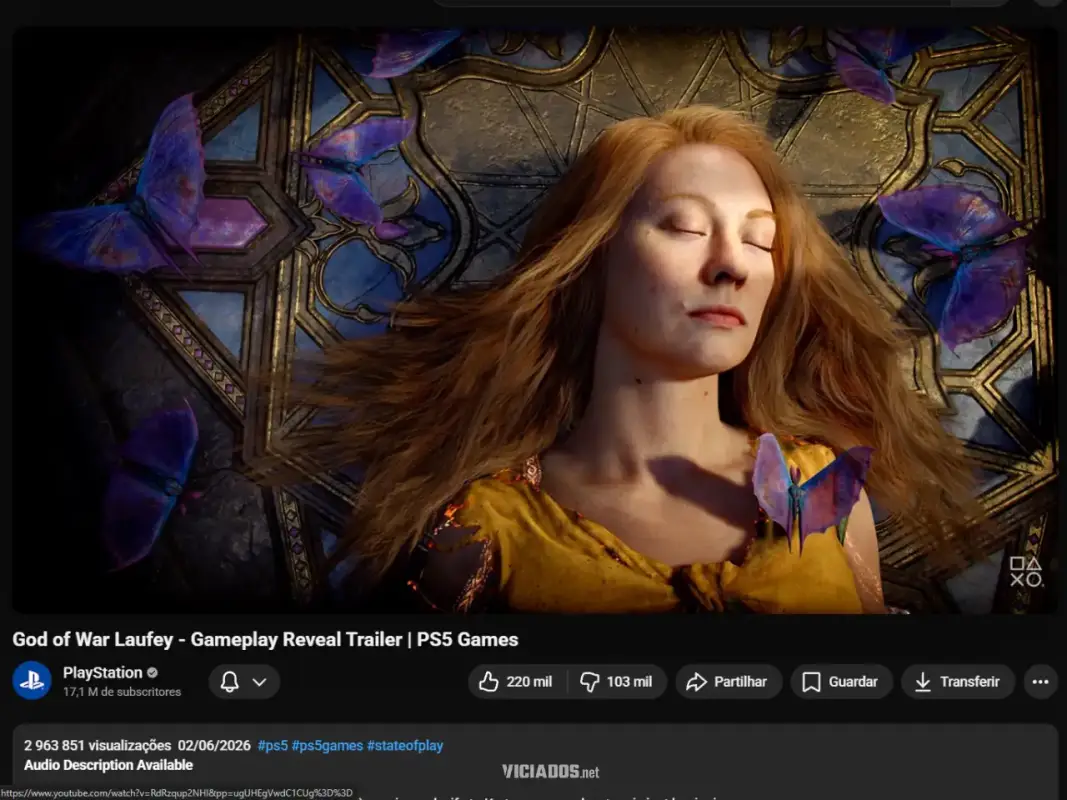Expand the notification options chevron
1067x800 pixels.
click(x=259, y=682)
